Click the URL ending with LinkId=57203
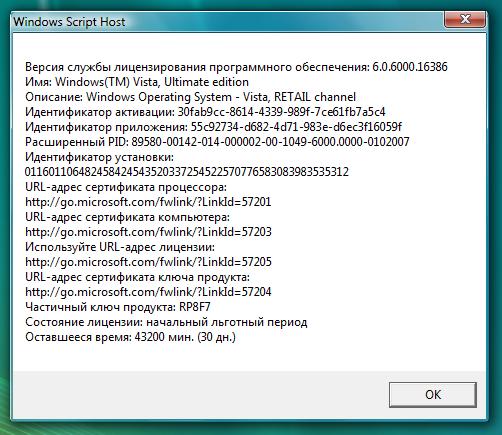Viewport: 502px width, 435px height. pos(148,232)
